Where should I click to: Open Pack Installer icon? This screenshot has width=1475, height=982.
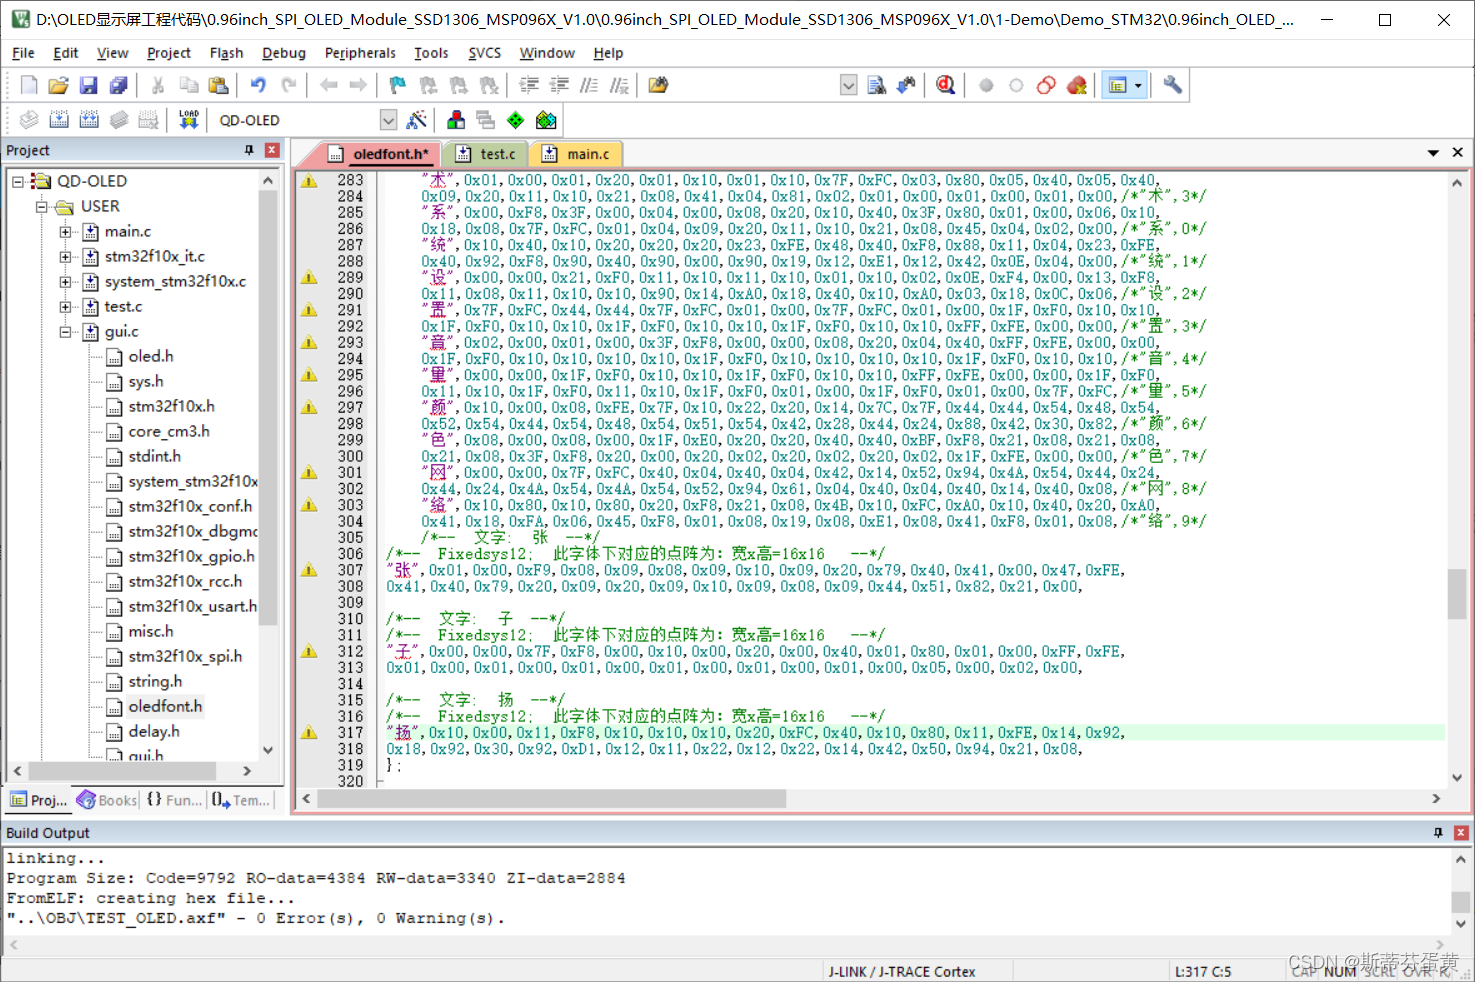546,120
